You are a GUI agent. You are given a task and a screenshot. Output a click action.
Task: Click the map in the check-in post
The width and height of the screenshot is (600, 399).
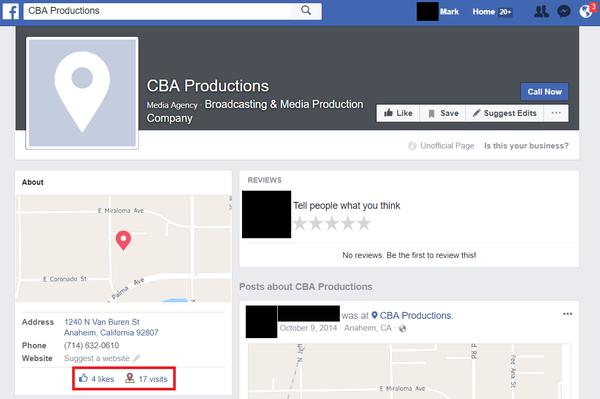coord(409,371)
